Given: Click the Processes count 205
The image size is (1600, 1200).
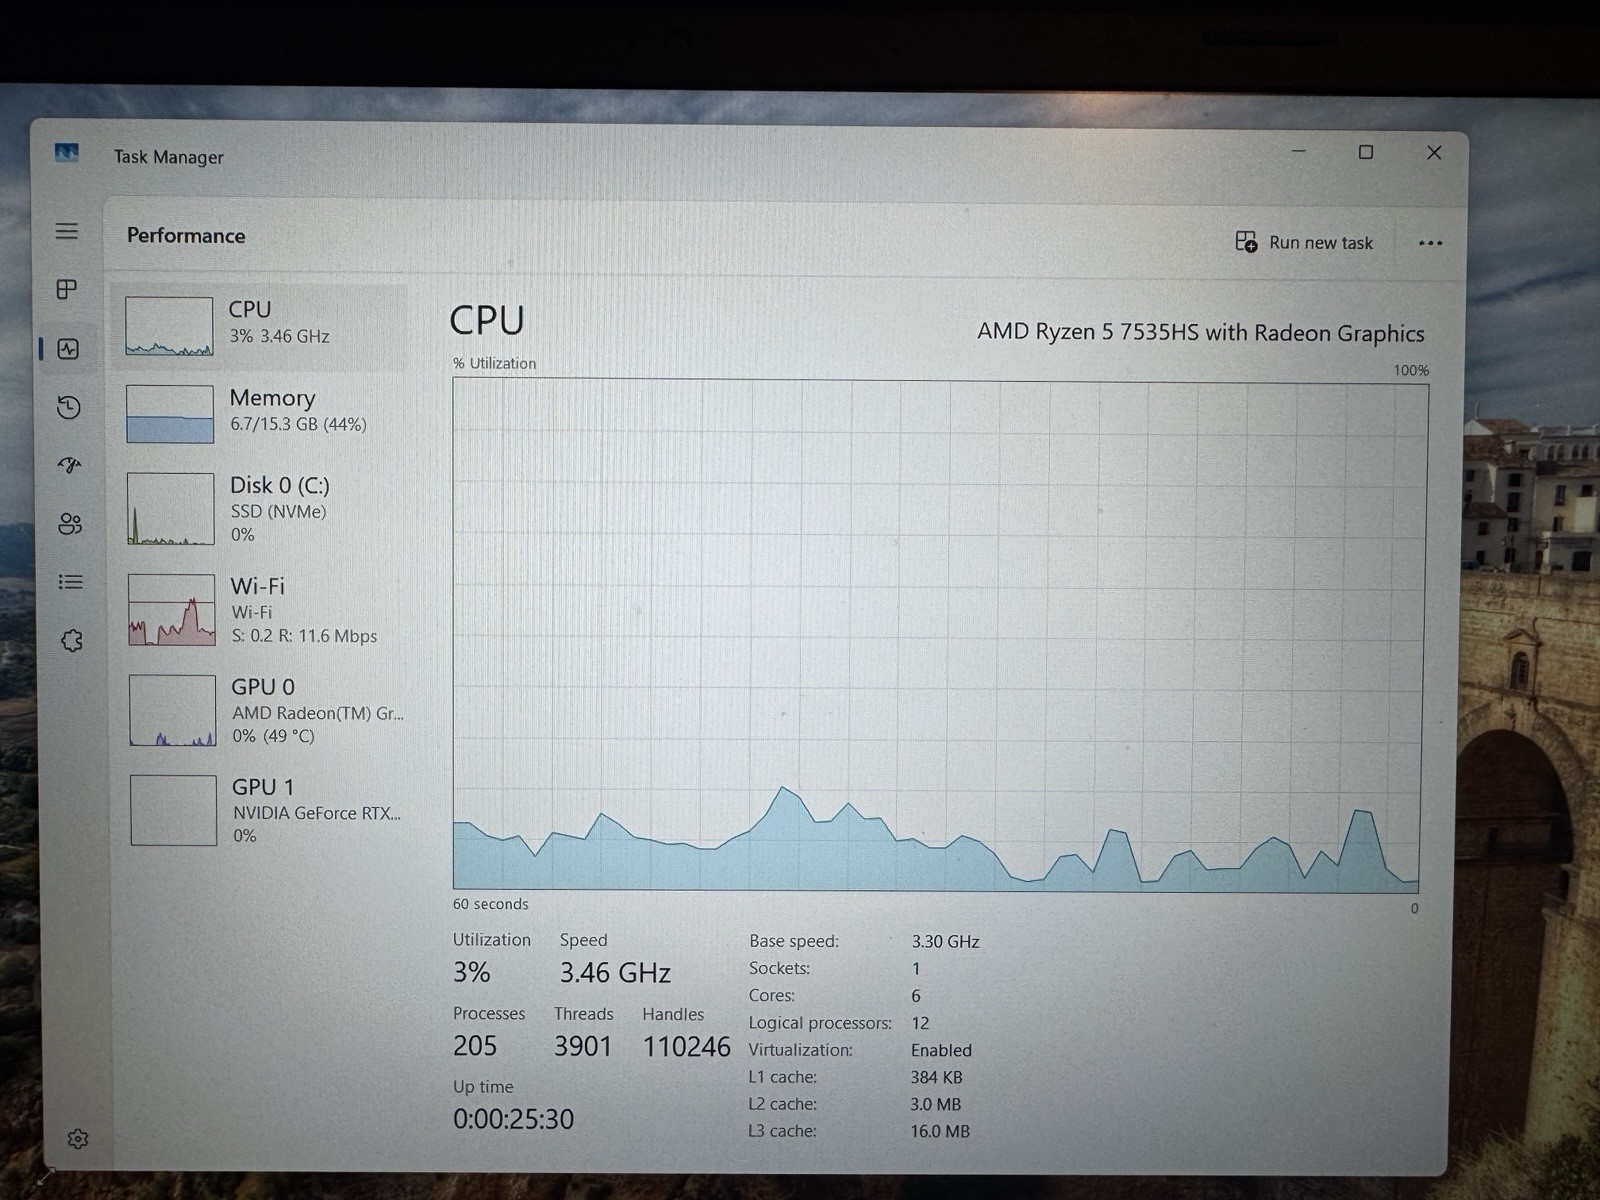Looking at the screenshot, I should click(x=475, y=1046).
